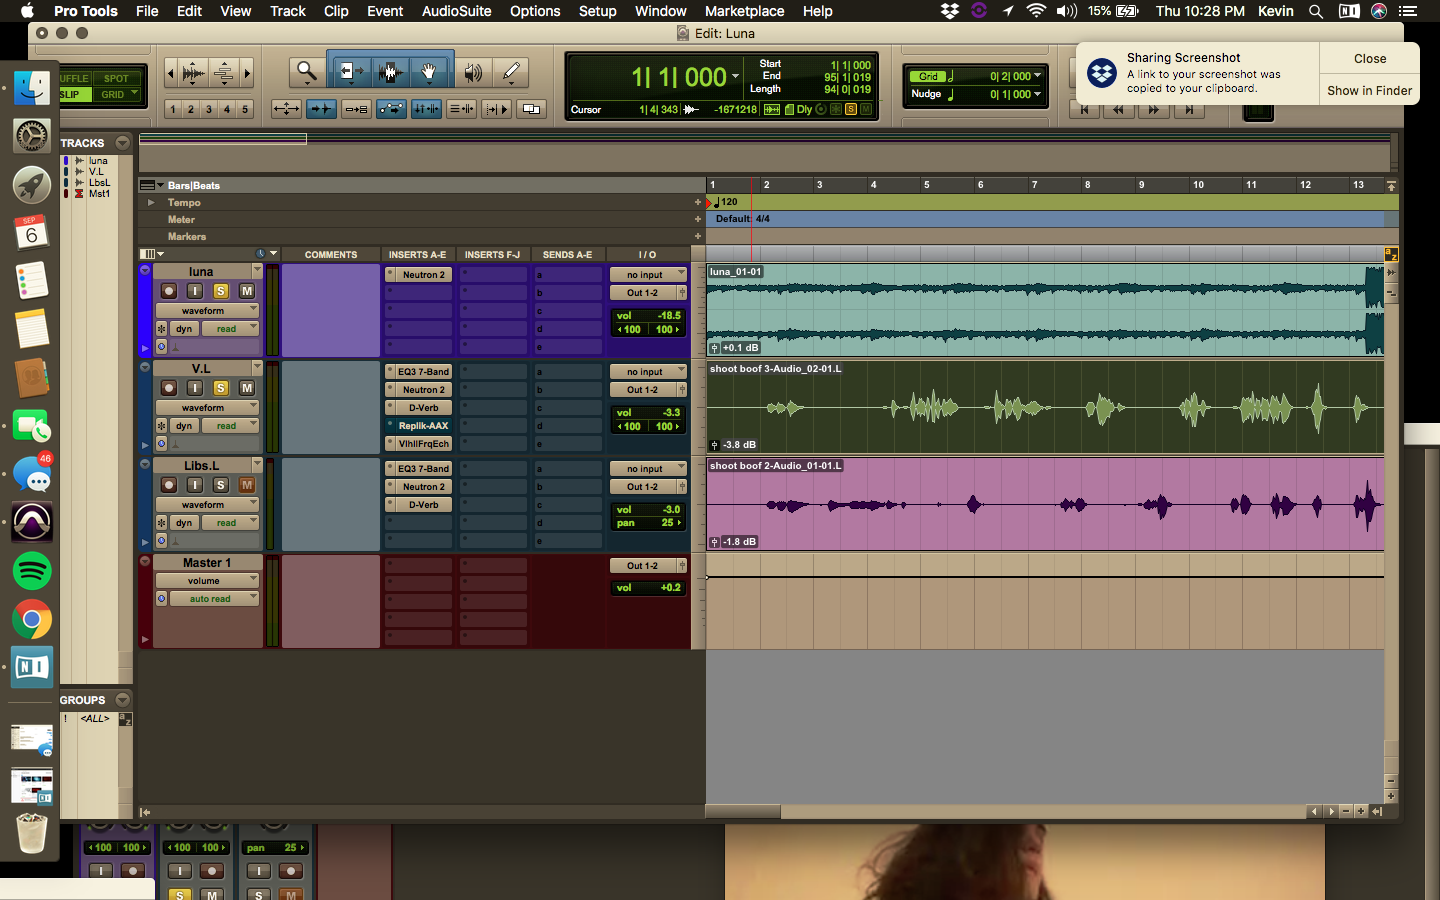Open the Track menu
Image resolution: width=1440 pixels, height=900 pixels.
coord(287,11)
